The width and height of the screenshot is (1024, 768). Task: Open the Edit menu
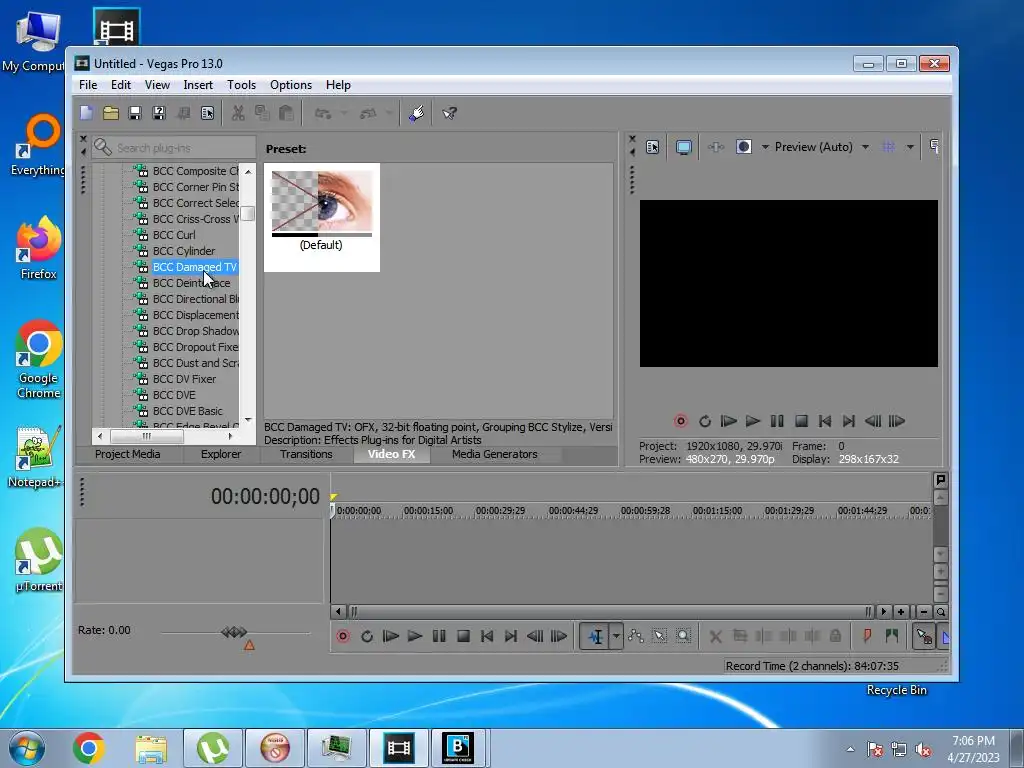click(x=121, y=85)
